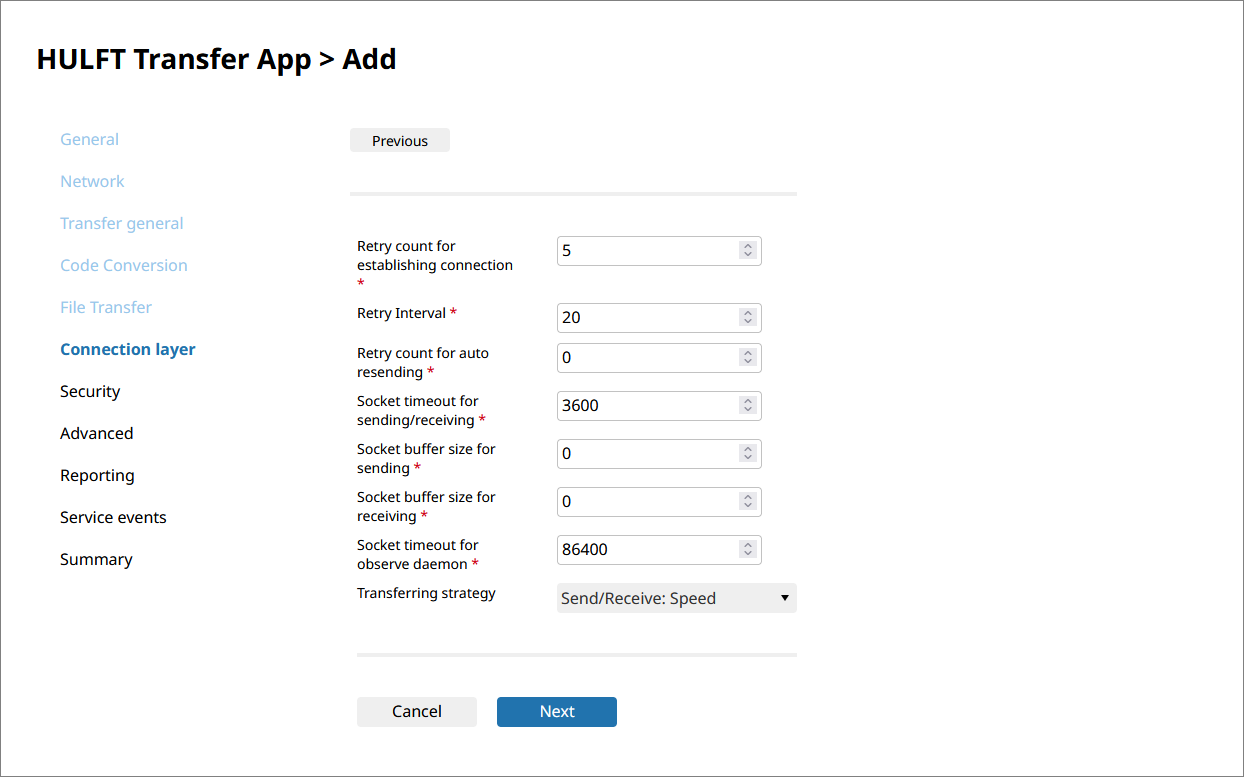Open the Summary page
The height and width of the screenshot is (777, 1244).
coord(95,560)
